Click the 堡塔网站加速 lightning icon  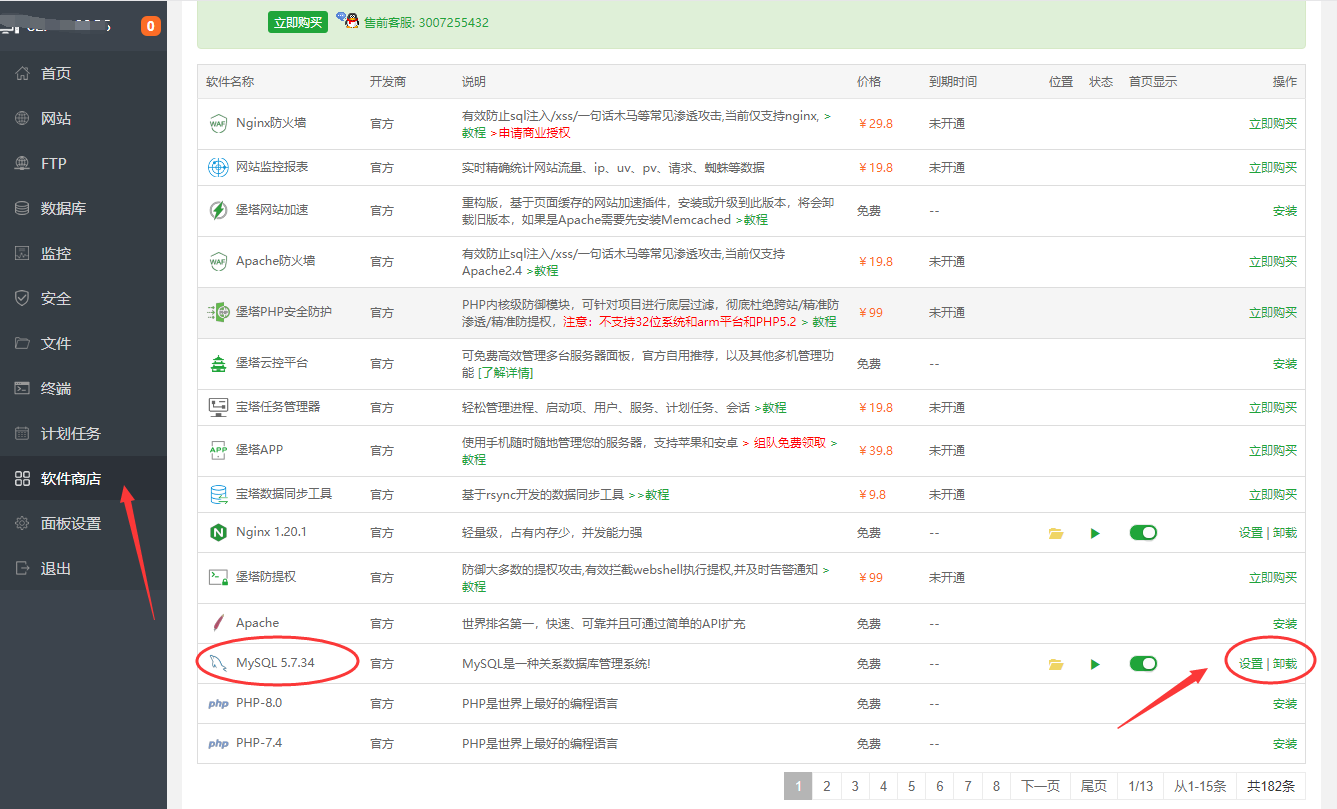click(218, 210)
